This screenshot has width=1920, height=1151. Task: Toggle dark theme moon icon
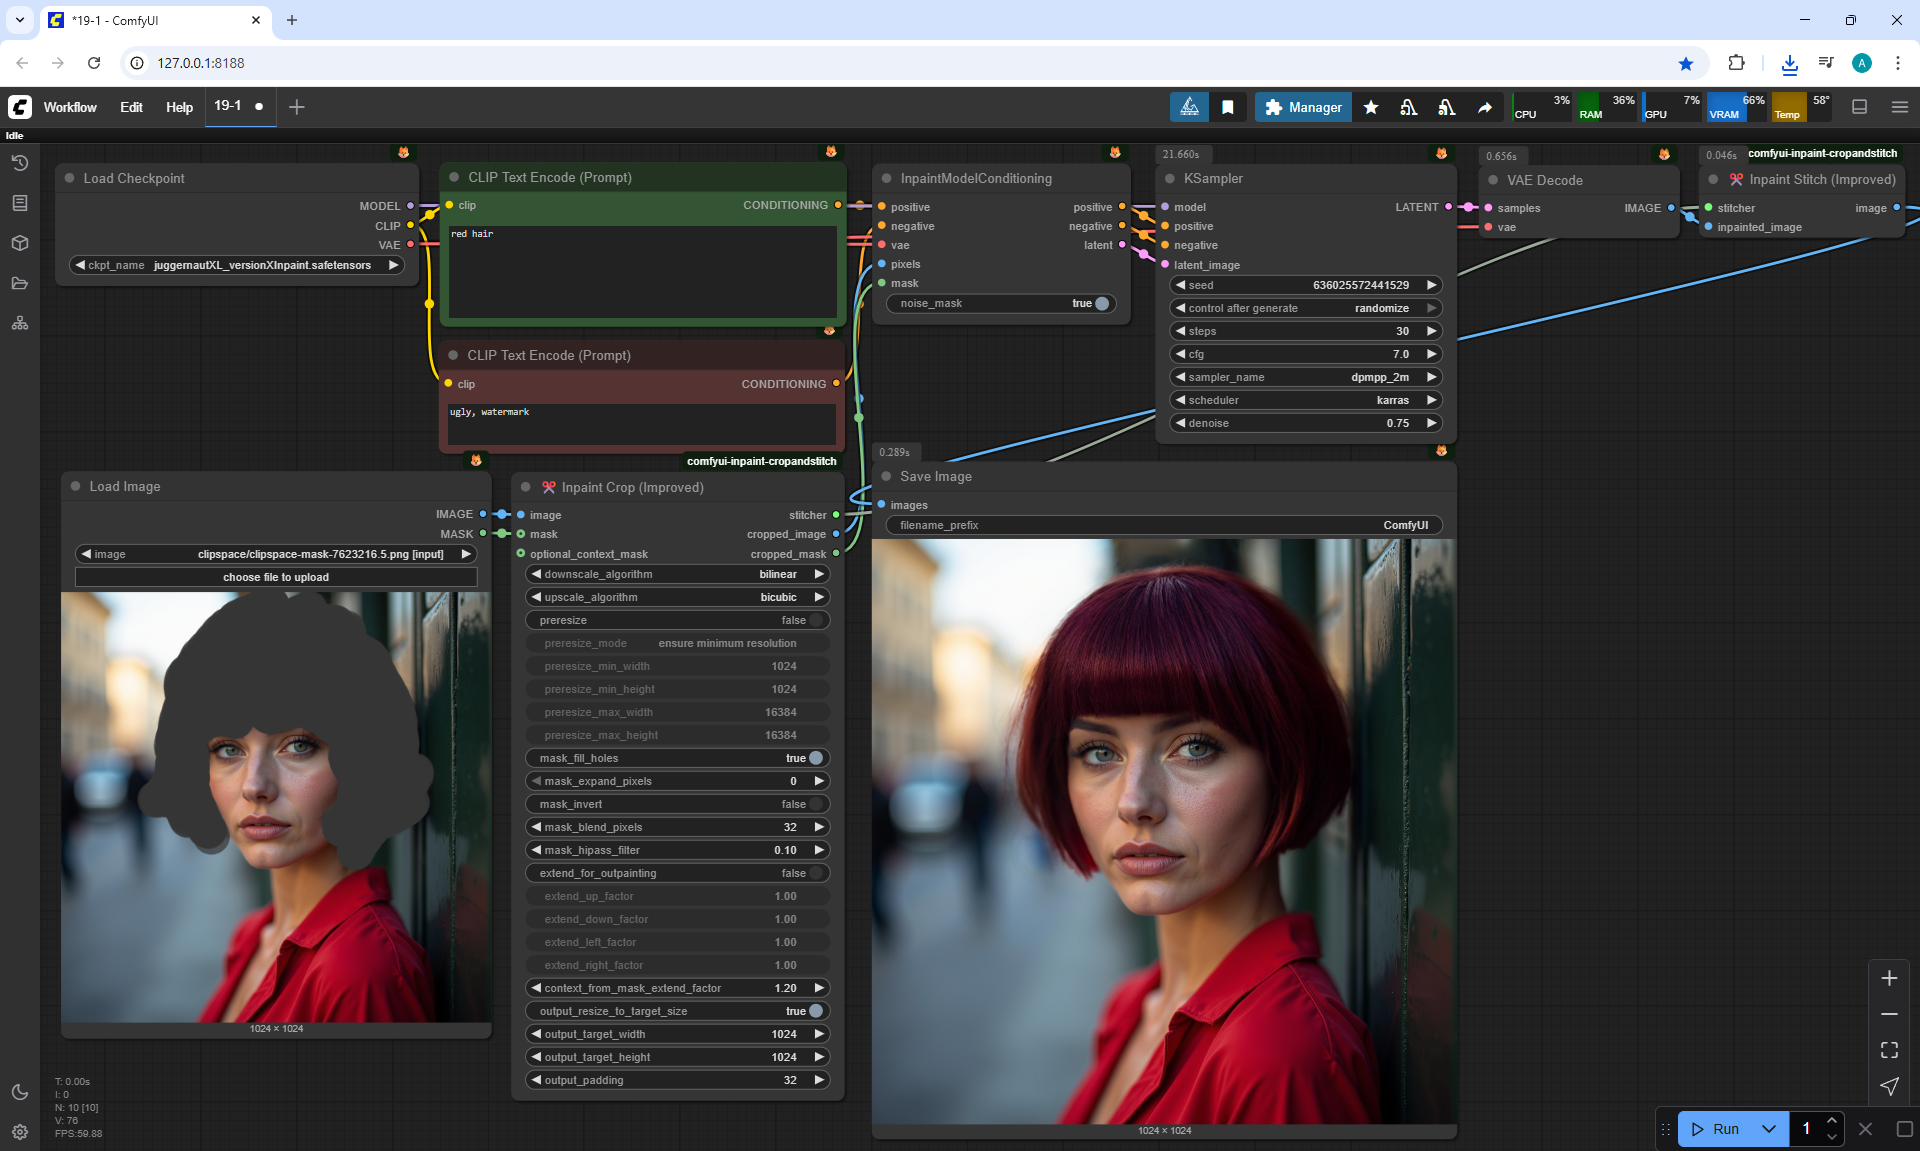click(20, 1092)
